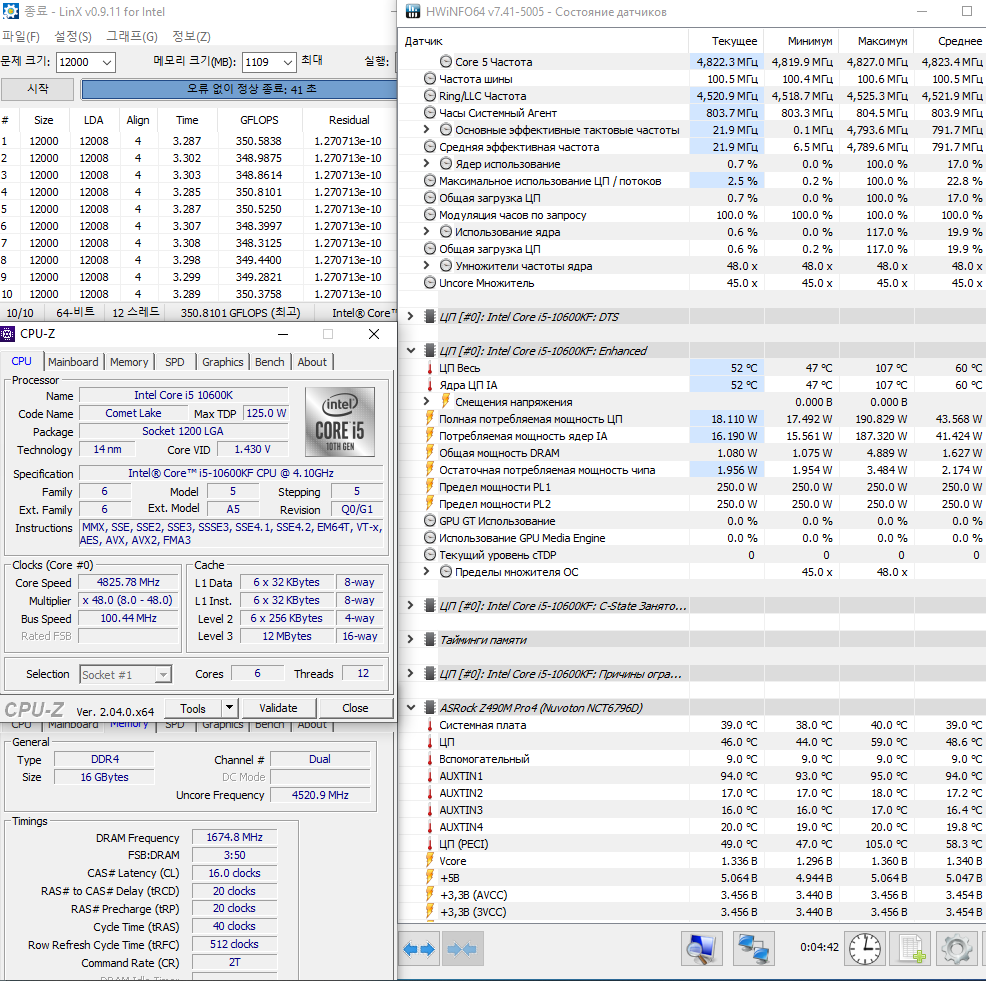Click thermometer icon beside Системная плата
The width and height of the screenshot is (986, 981).
430,725
